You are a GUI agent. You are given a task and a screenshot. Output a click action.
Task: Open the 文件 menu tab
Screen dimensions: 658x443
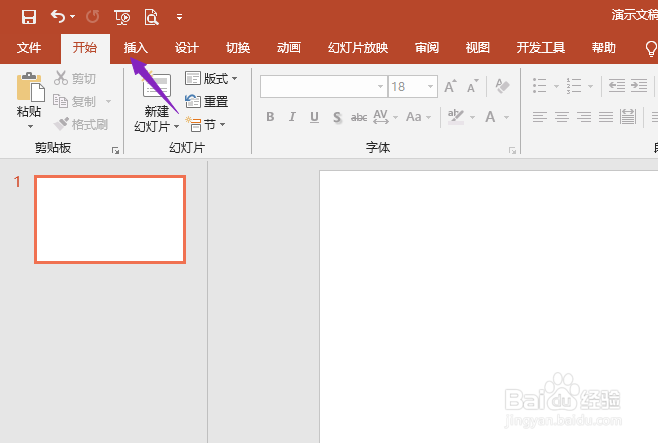(29, 48)
